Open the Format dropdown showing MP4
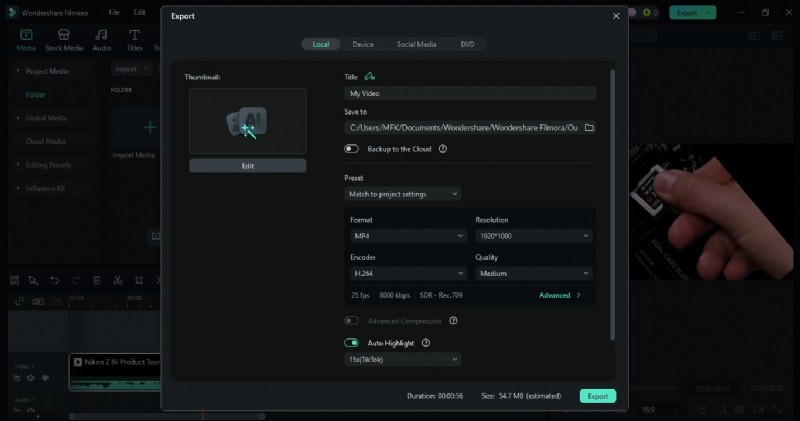 (407, 236)
